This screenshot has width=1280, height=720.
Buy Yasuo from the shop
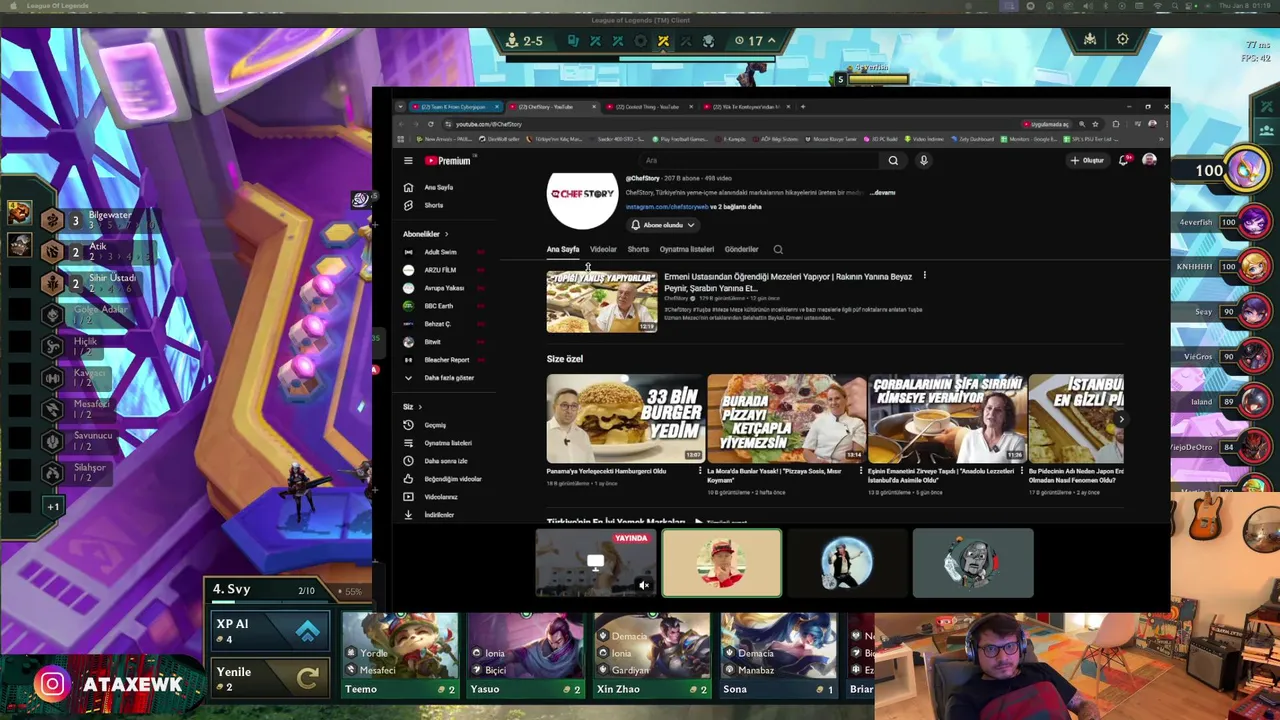(526, 656)
